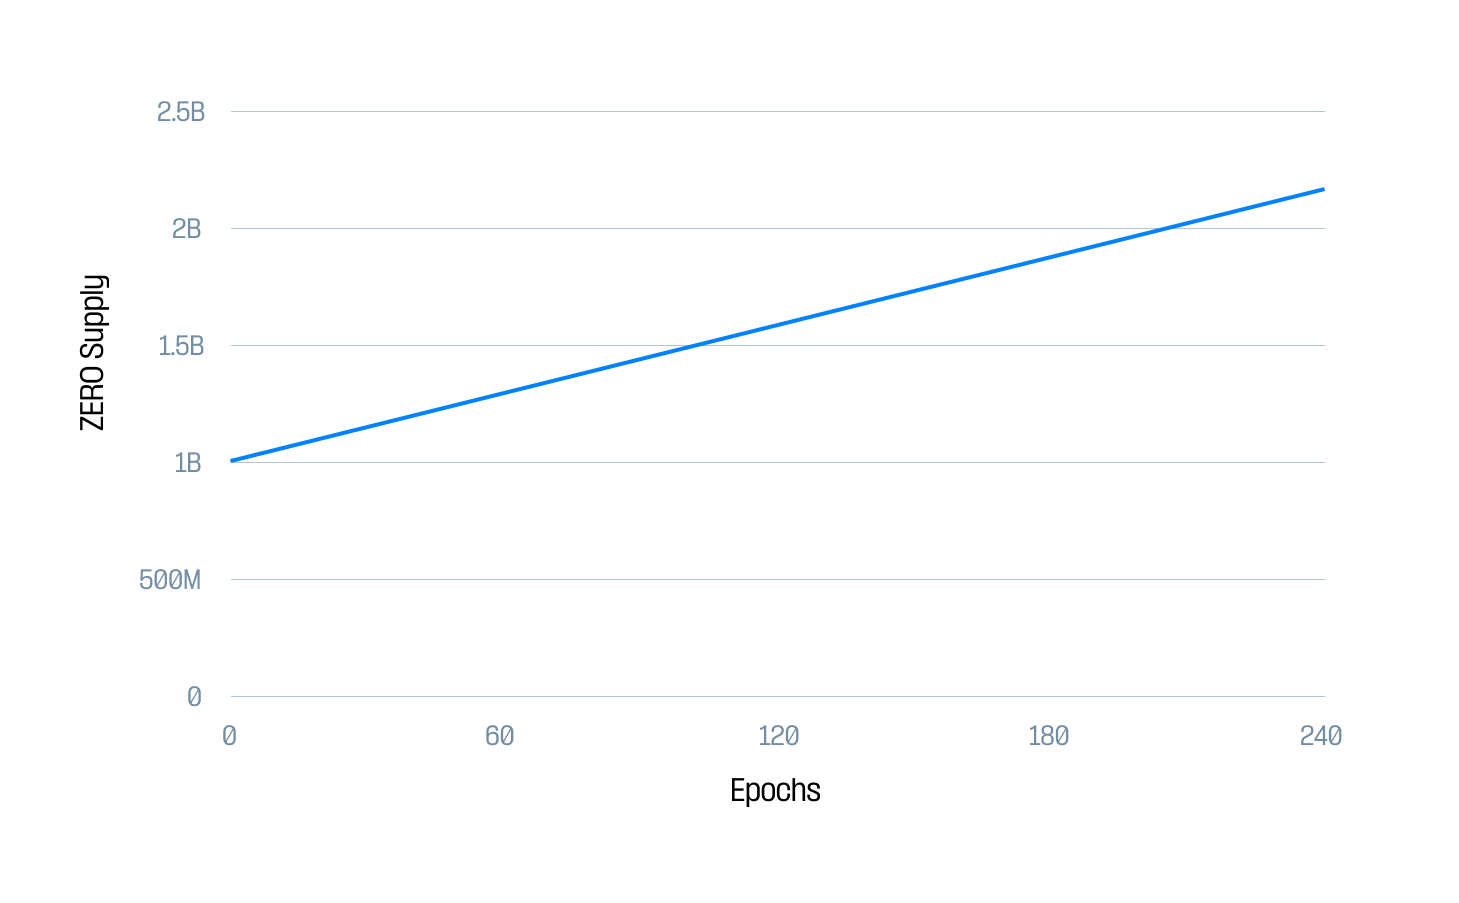Click the 1.5B y-axis label
Image resolution: width=1459 pixels, height=903 pixels.
coord(181,346)
